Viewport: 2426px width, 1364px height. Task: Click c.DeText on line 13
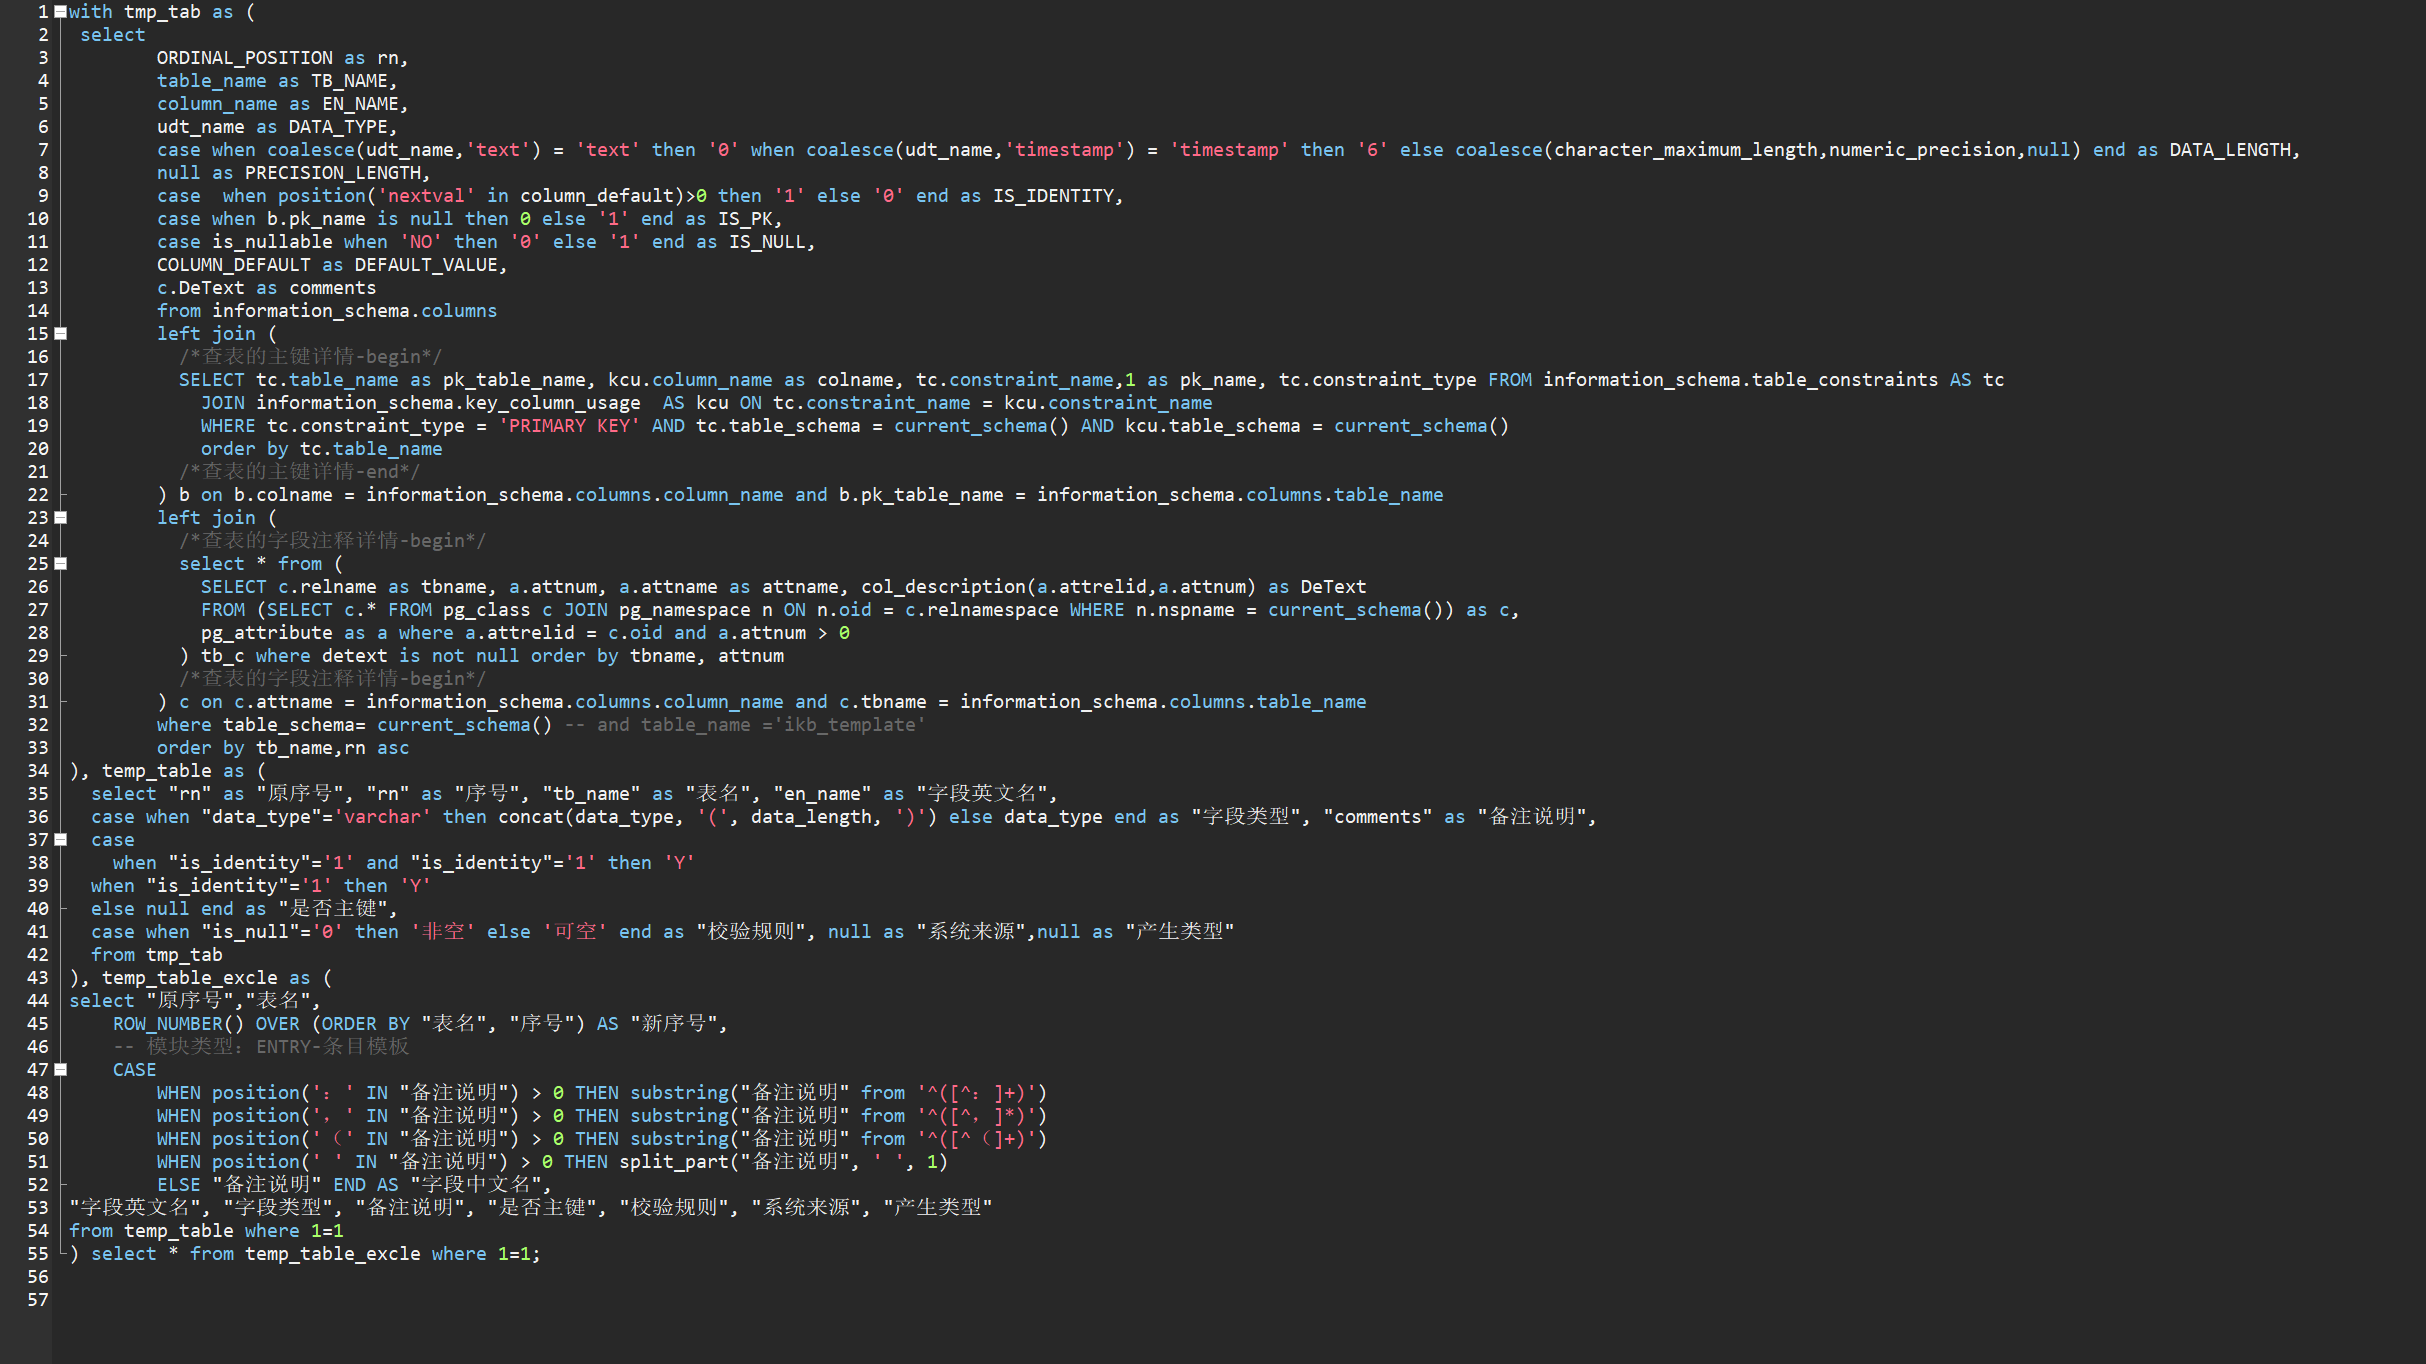[x=201, y=288]
